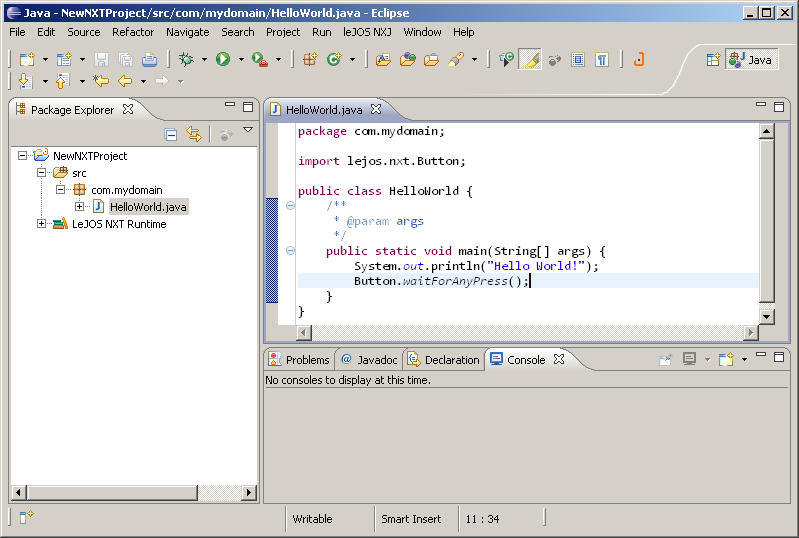Toggle Block Selection Mode icon
Image resolution: width=799 pixels, height=538 pixels.
click(578, 60)
